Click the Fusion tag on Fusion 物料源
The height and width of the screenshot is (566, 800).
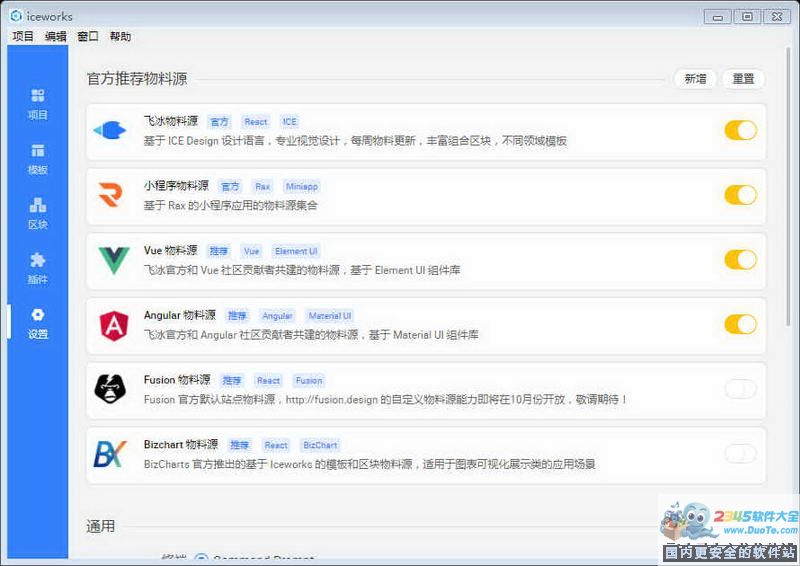coord(309,381)
